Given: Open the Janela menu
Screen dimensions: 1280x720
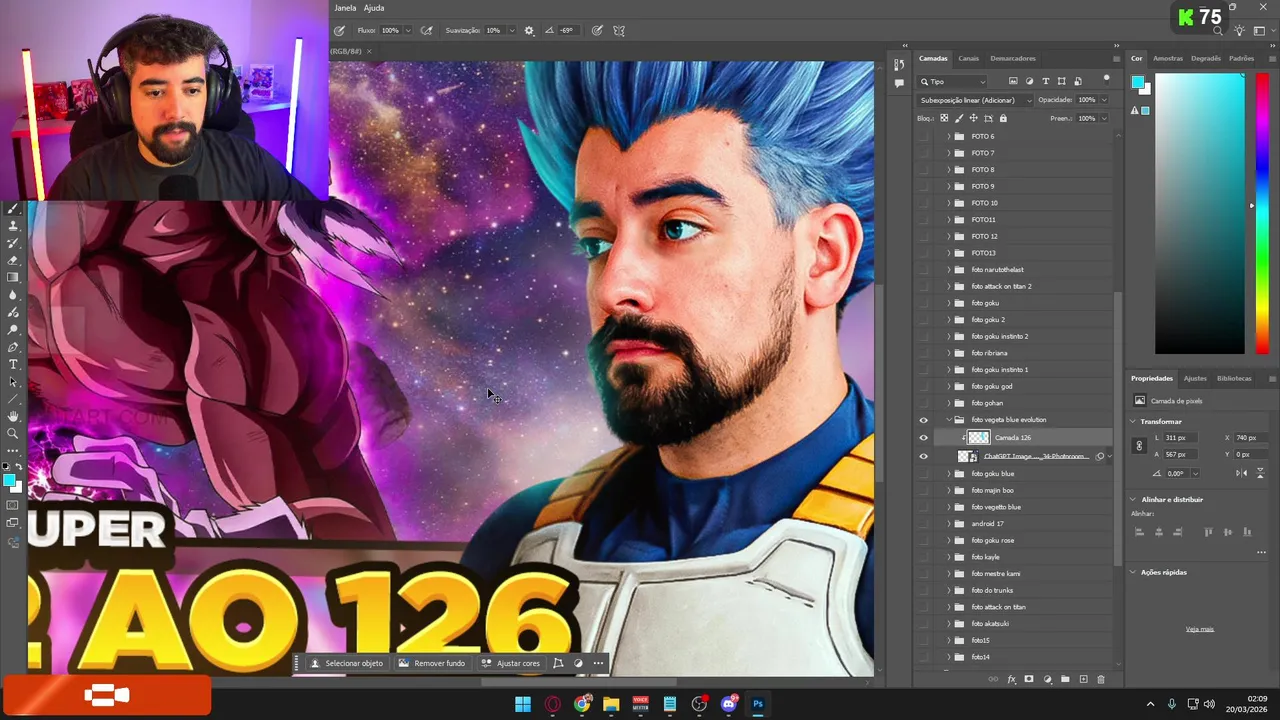Looking at the screenshot, I should pyautogui.click(x=345, y=8).
